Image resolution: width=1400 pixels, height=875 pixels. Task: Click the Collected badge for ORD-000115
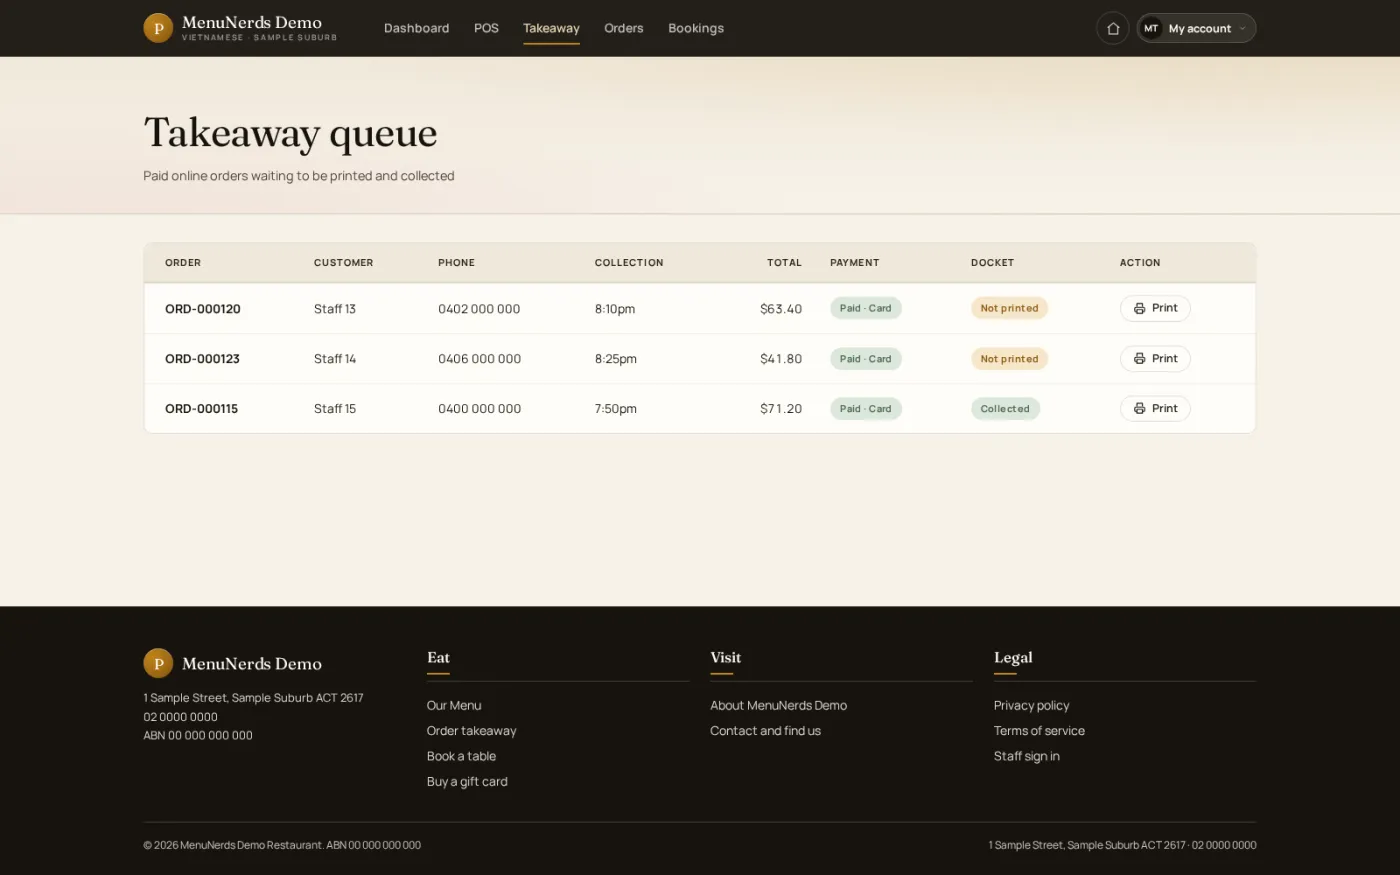pos(1005,409)
